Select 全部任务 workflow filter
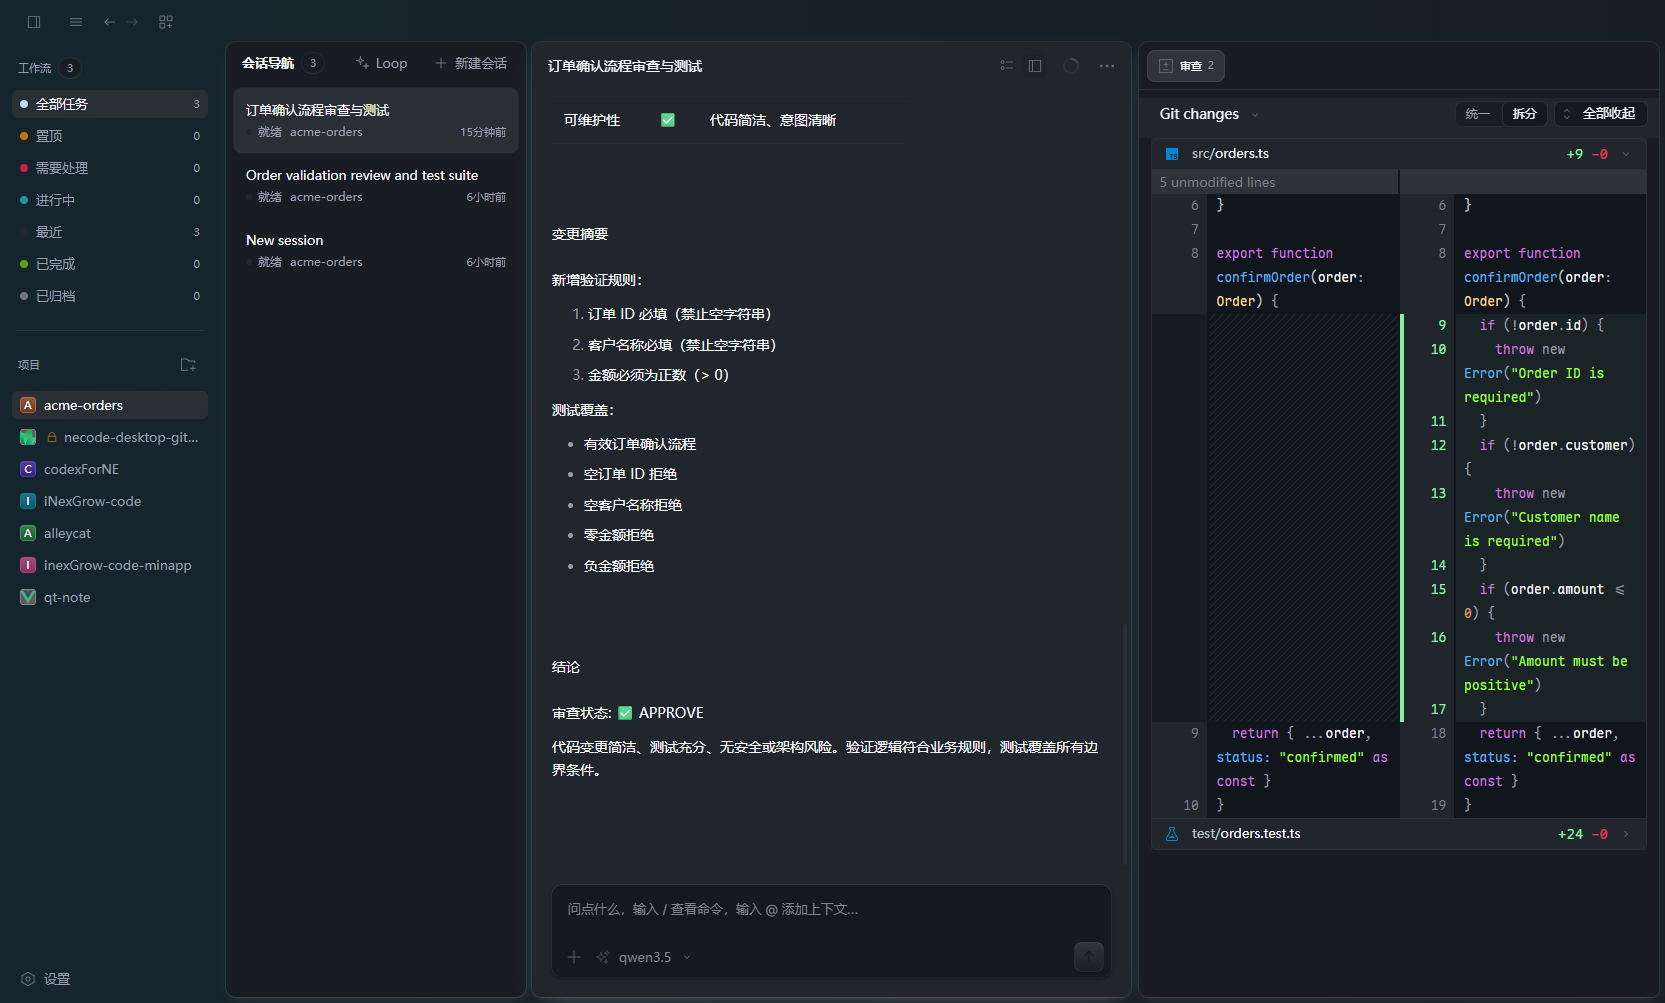Screen dimensions: 1665x1003 (110, 104)
